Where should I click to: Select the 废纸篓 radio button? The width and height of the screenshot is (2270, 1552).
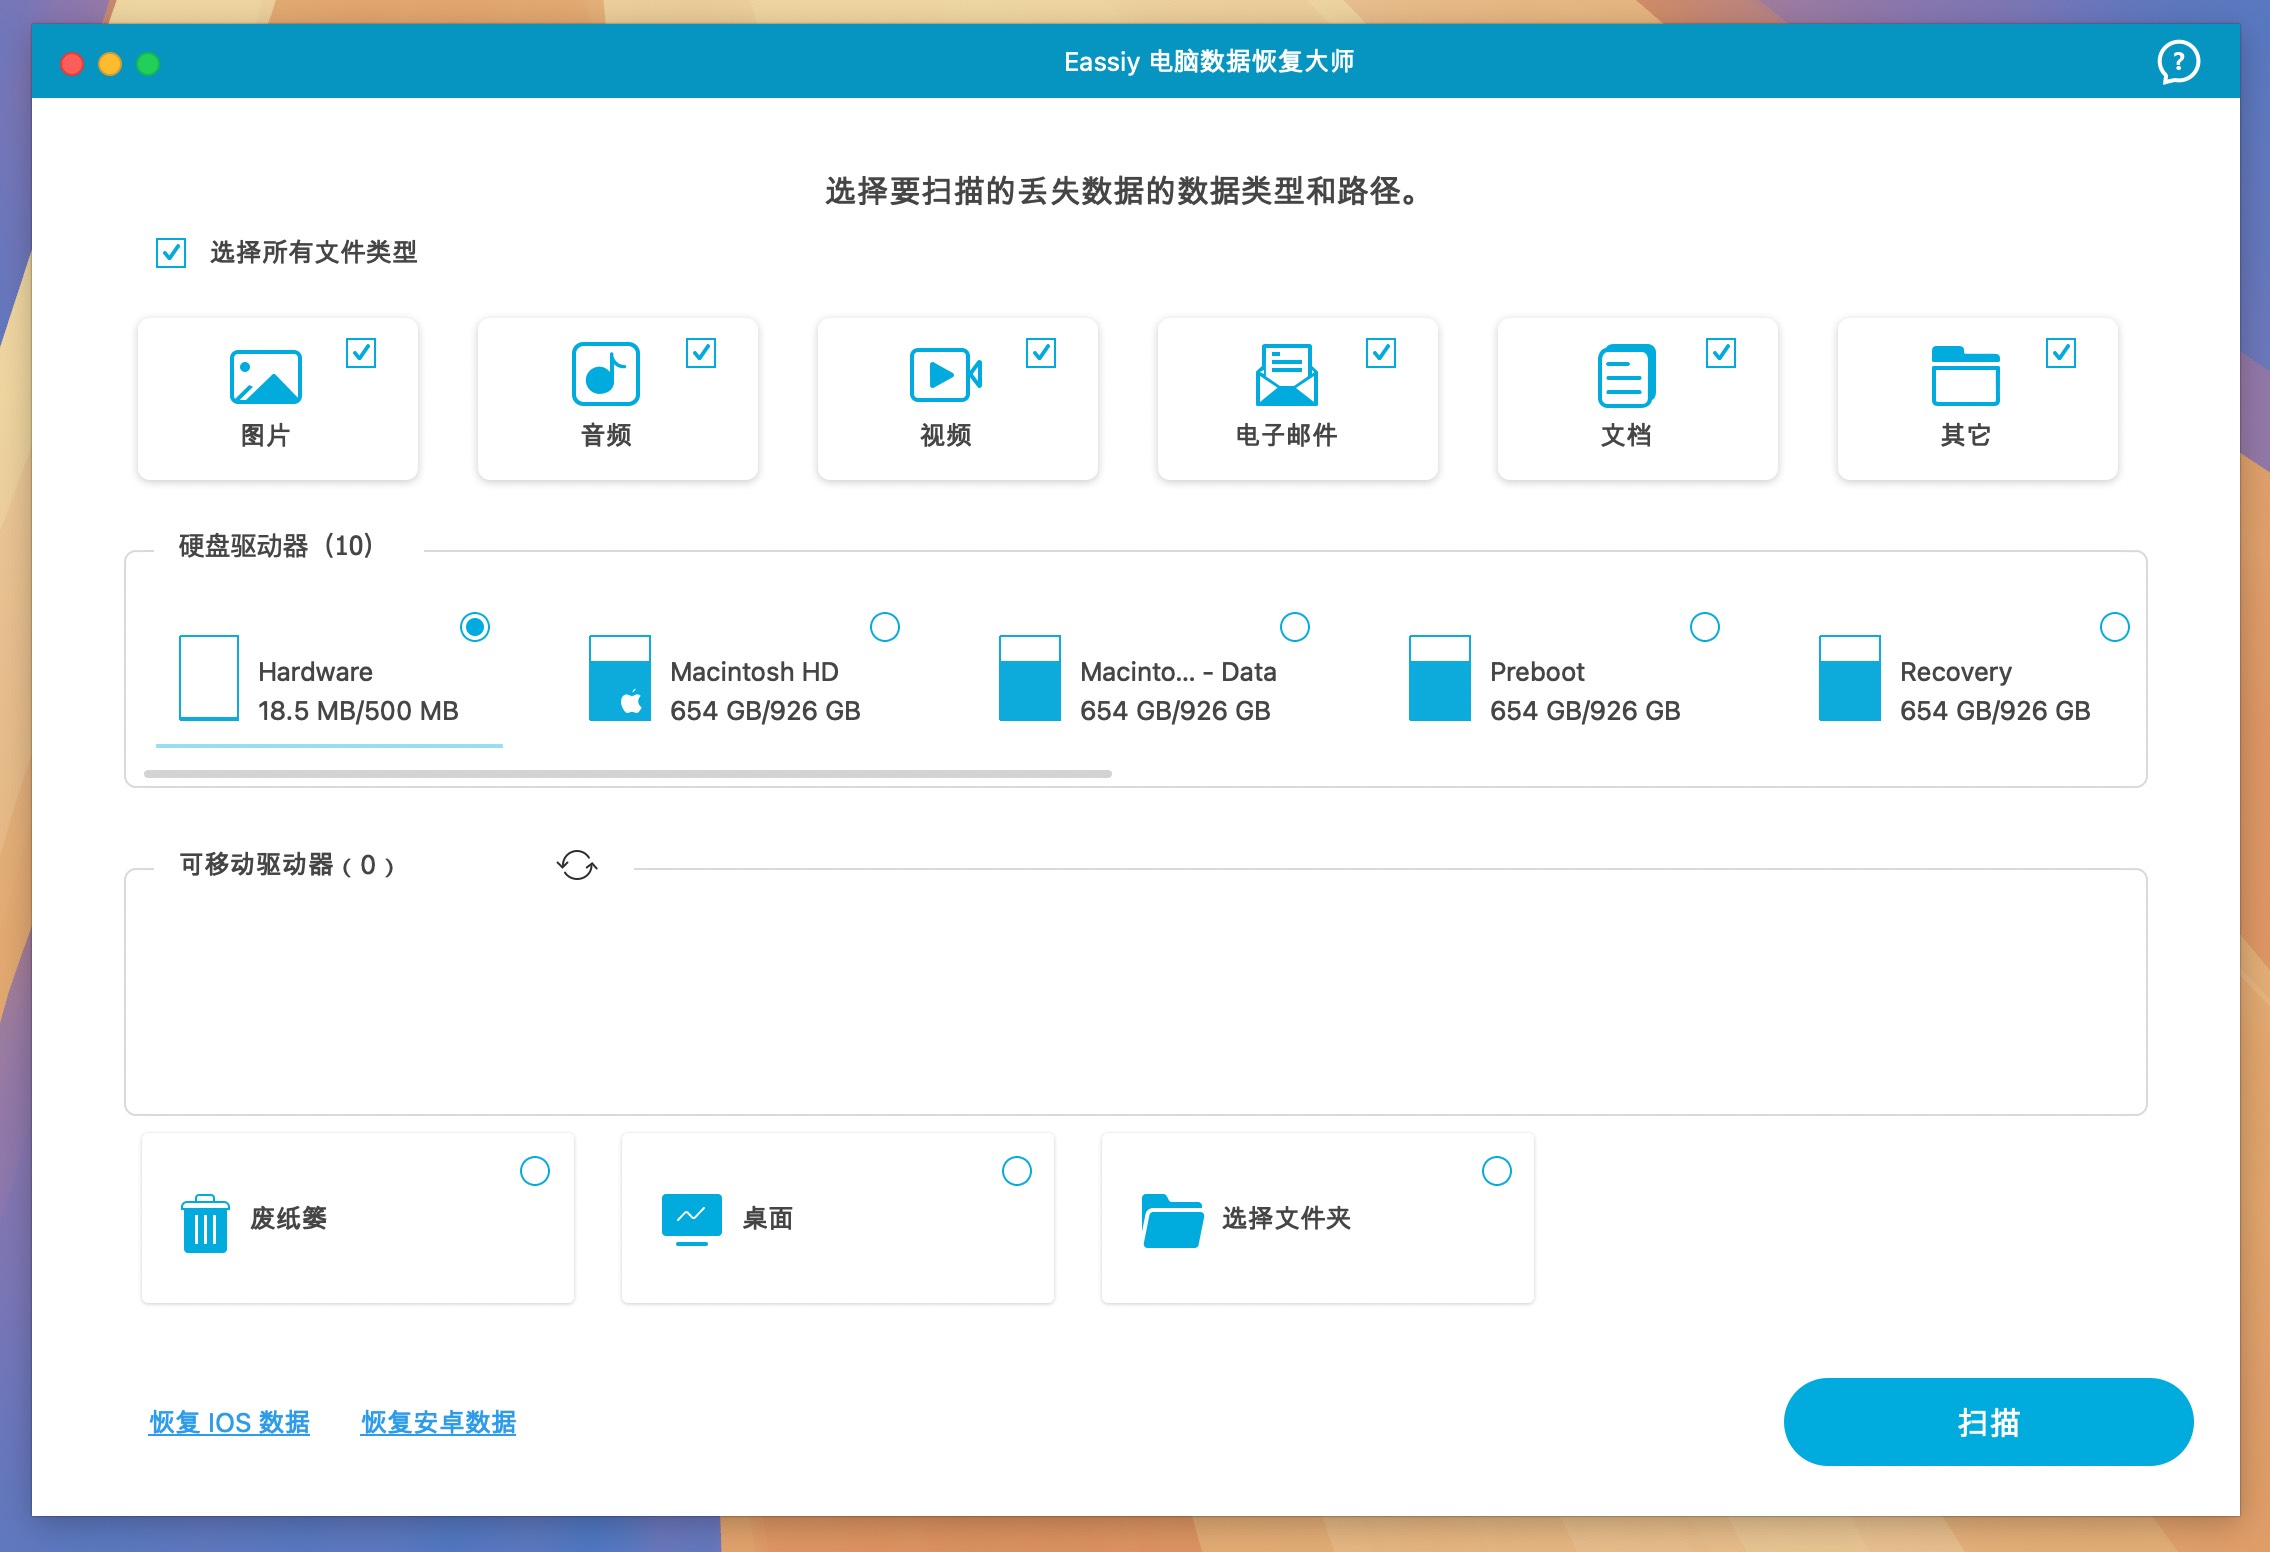coord(535,1171)
